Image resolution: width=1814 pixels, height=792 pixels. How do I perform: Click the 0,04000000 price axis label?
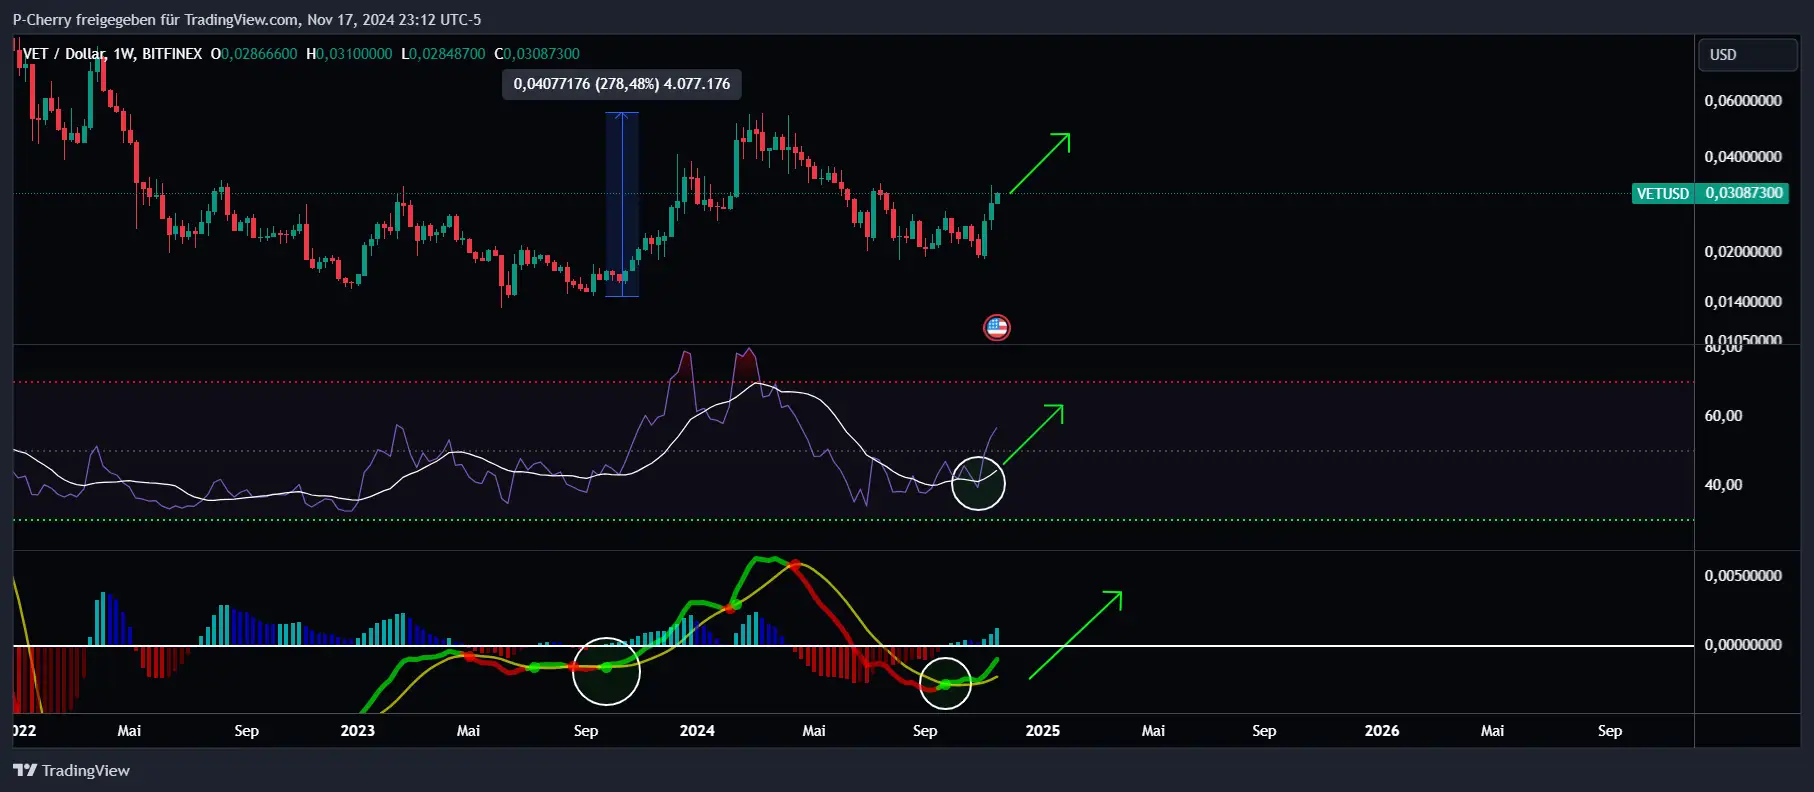click(x=1743, y=157)
